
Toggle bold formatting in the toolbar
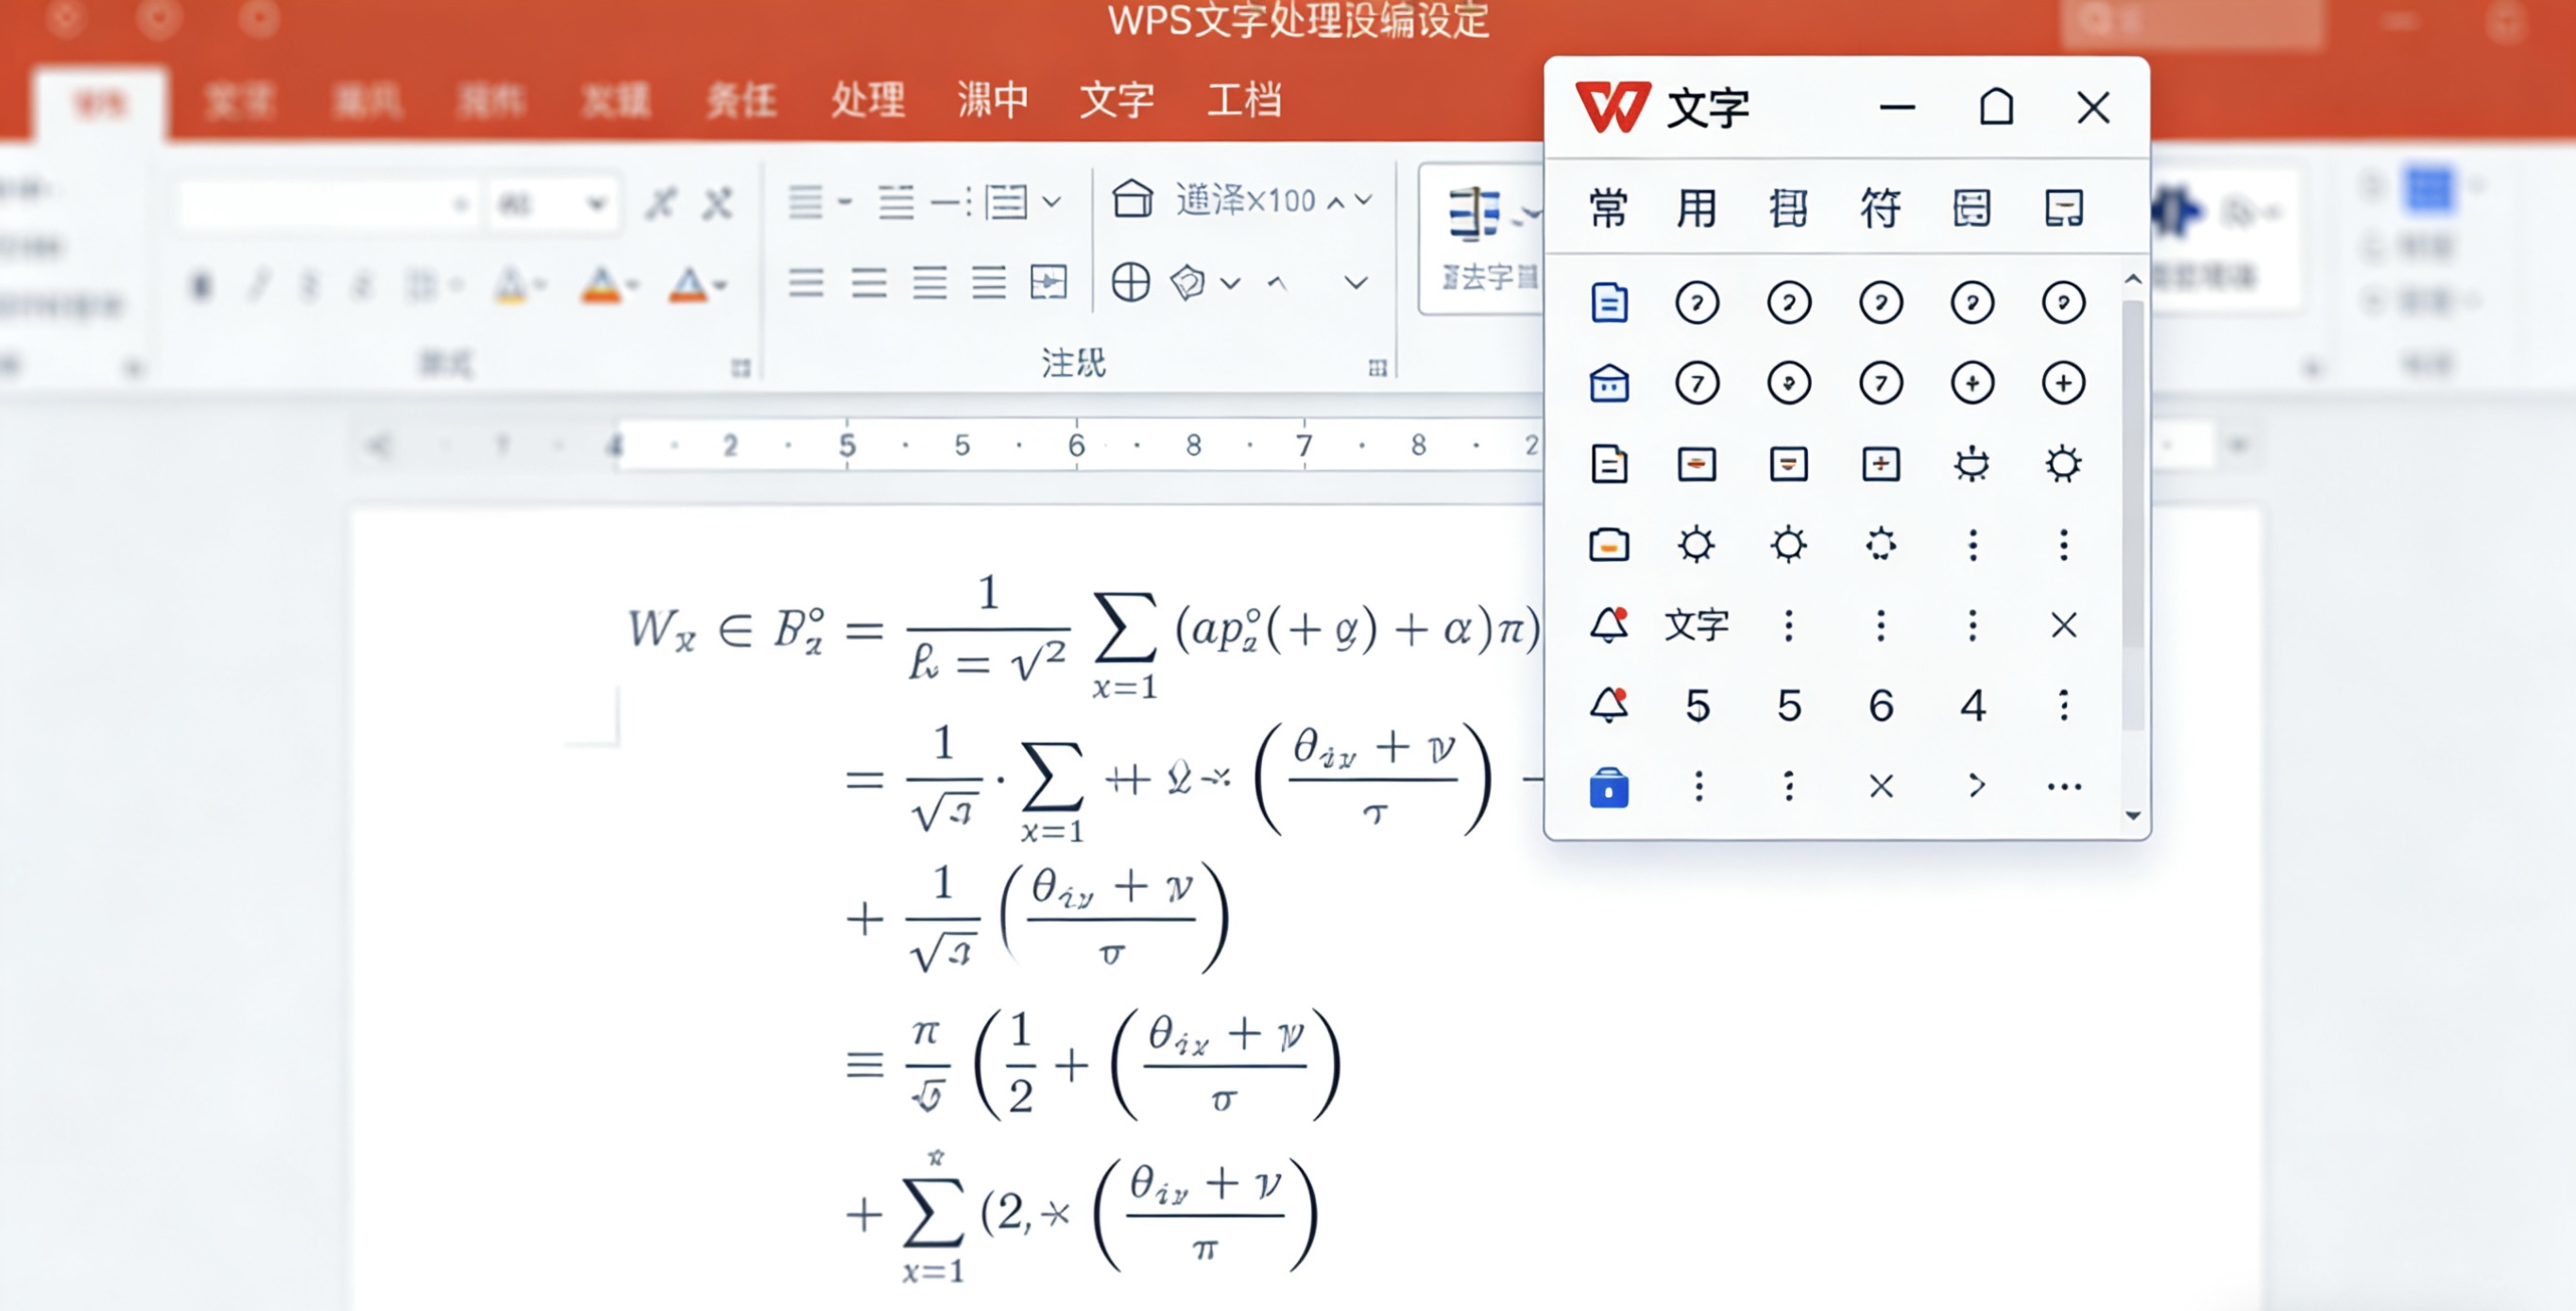(204, 285)
